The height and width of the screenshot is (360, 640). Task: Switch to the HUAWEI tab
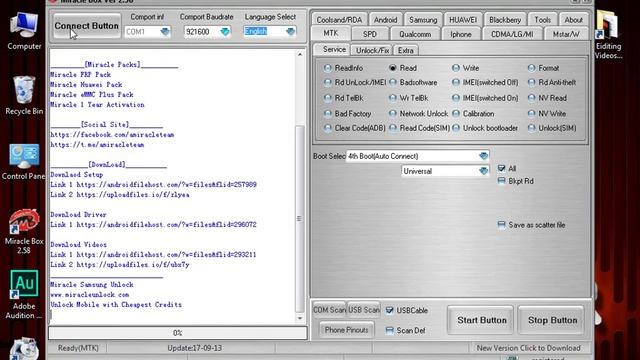[463, 20]
